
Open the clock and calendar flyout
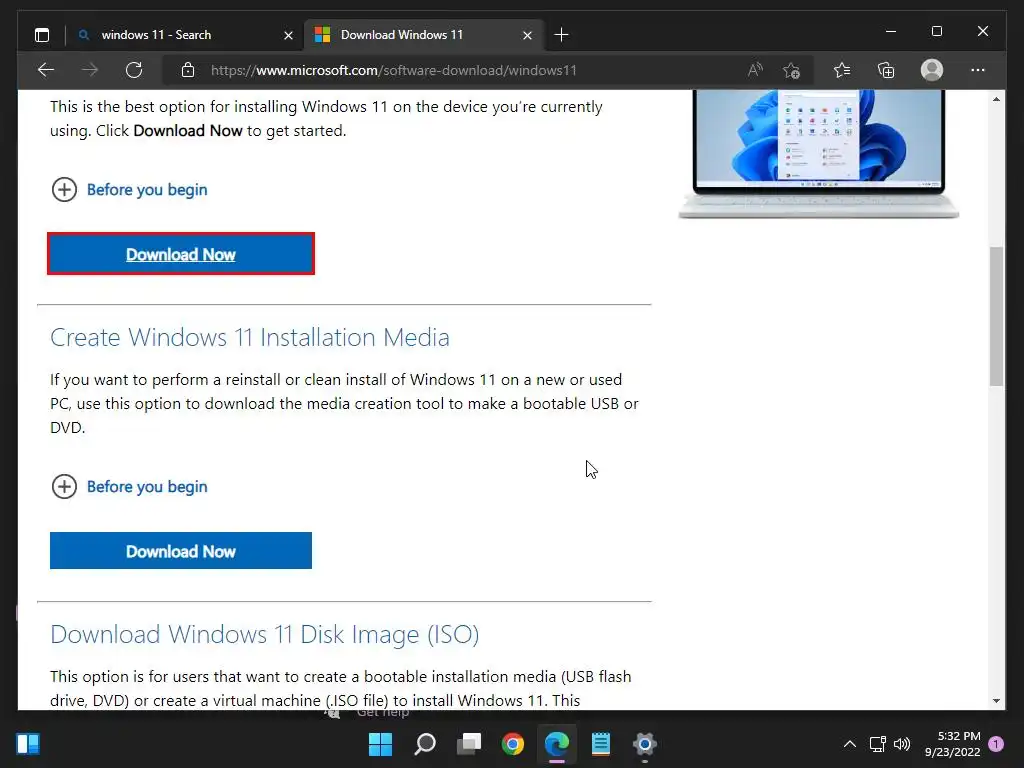[x=953, y=744]
